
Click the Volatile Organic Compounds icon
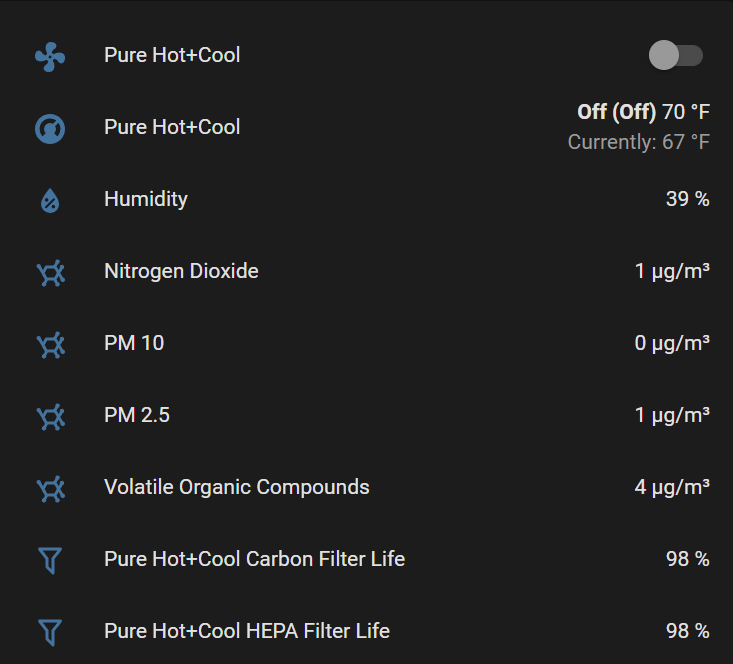[x=50, y=489]
